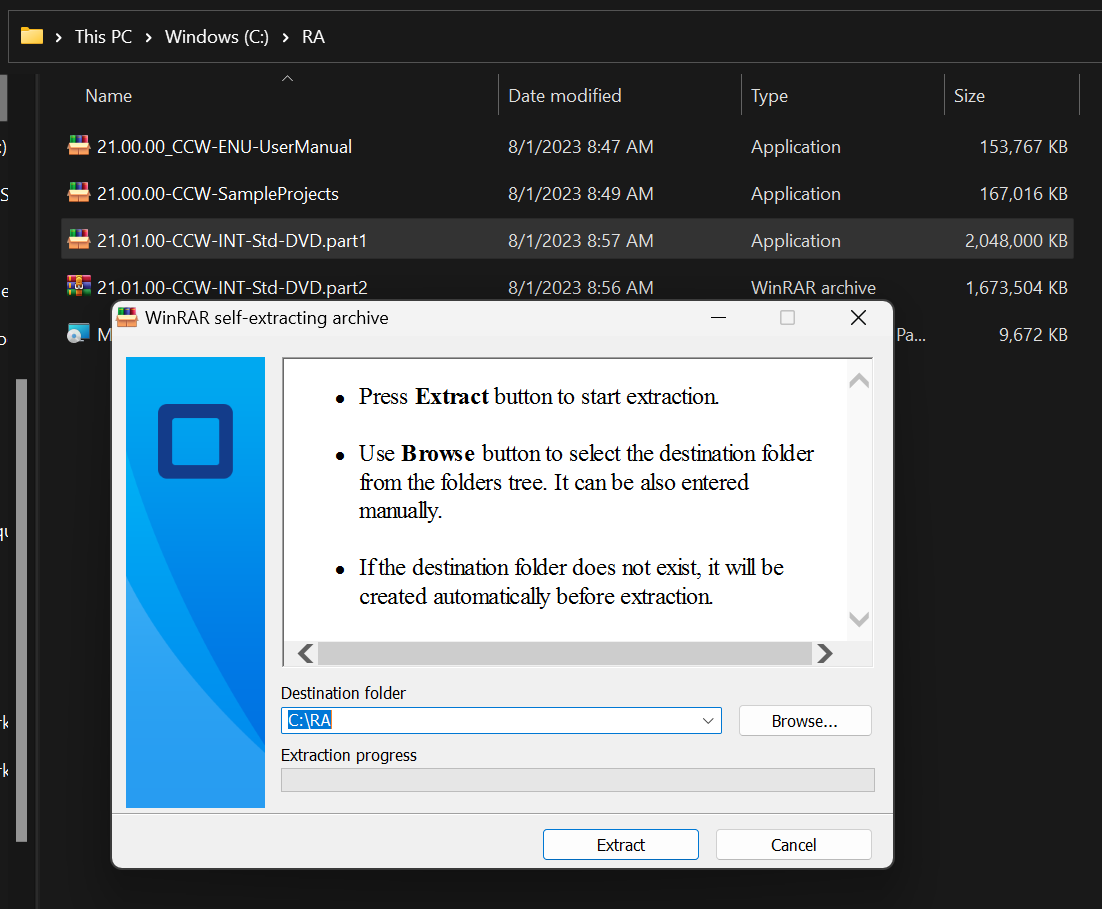Click date 8/1/2023 8:49 AM
Image resolution: width=1102 pixels, height=909 pixels.
(581, 193)
